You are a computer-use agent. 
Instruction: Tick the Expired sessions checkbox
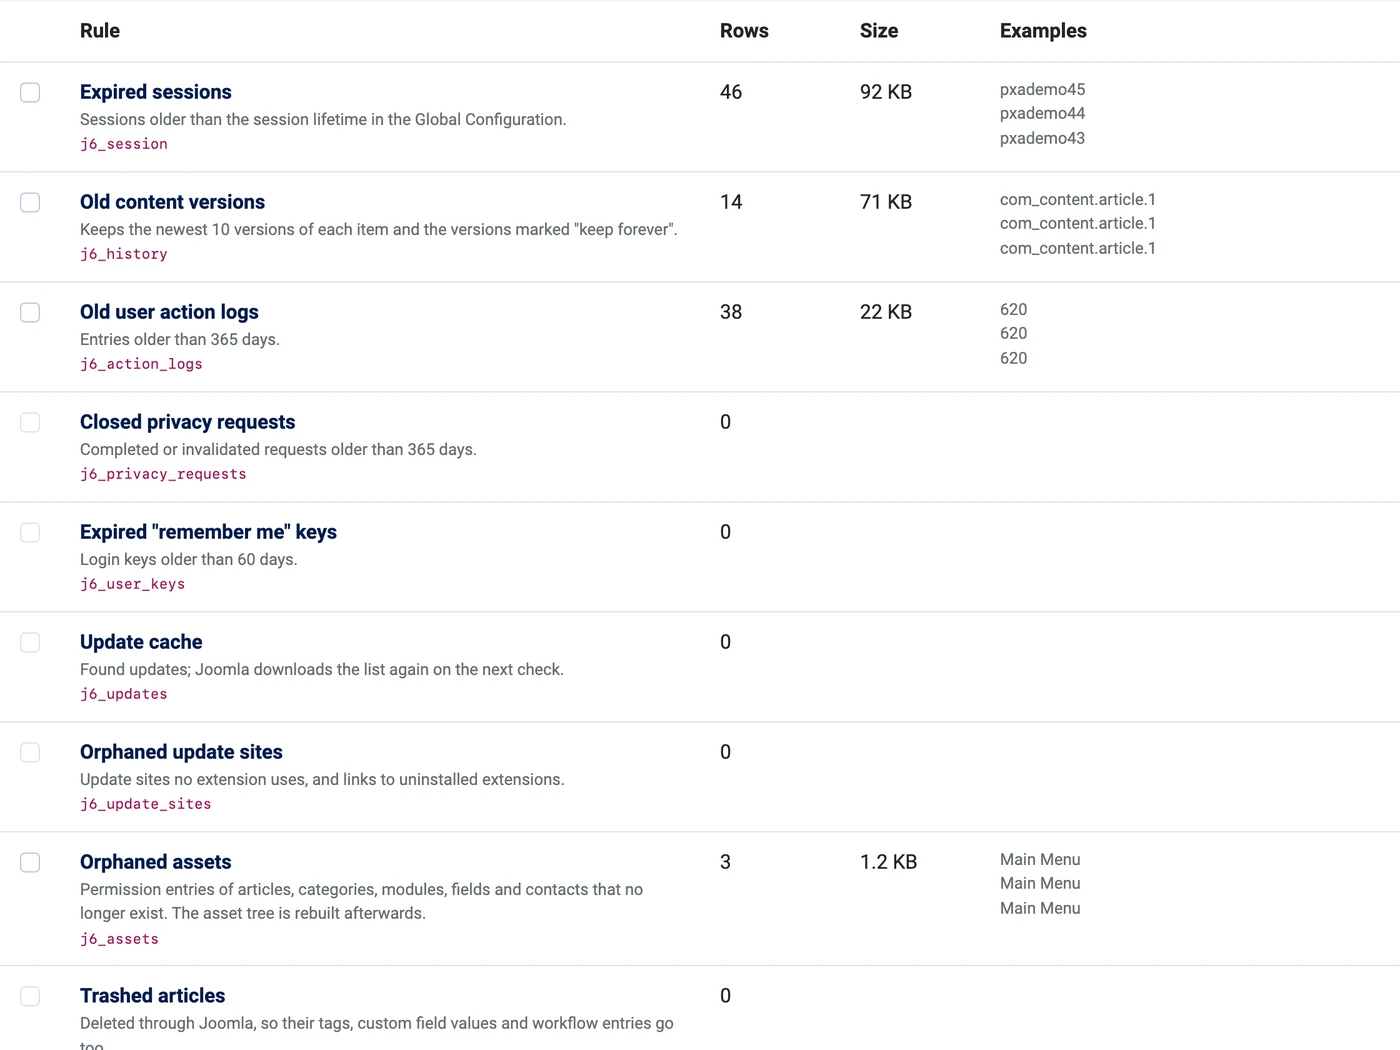point(30,92)
